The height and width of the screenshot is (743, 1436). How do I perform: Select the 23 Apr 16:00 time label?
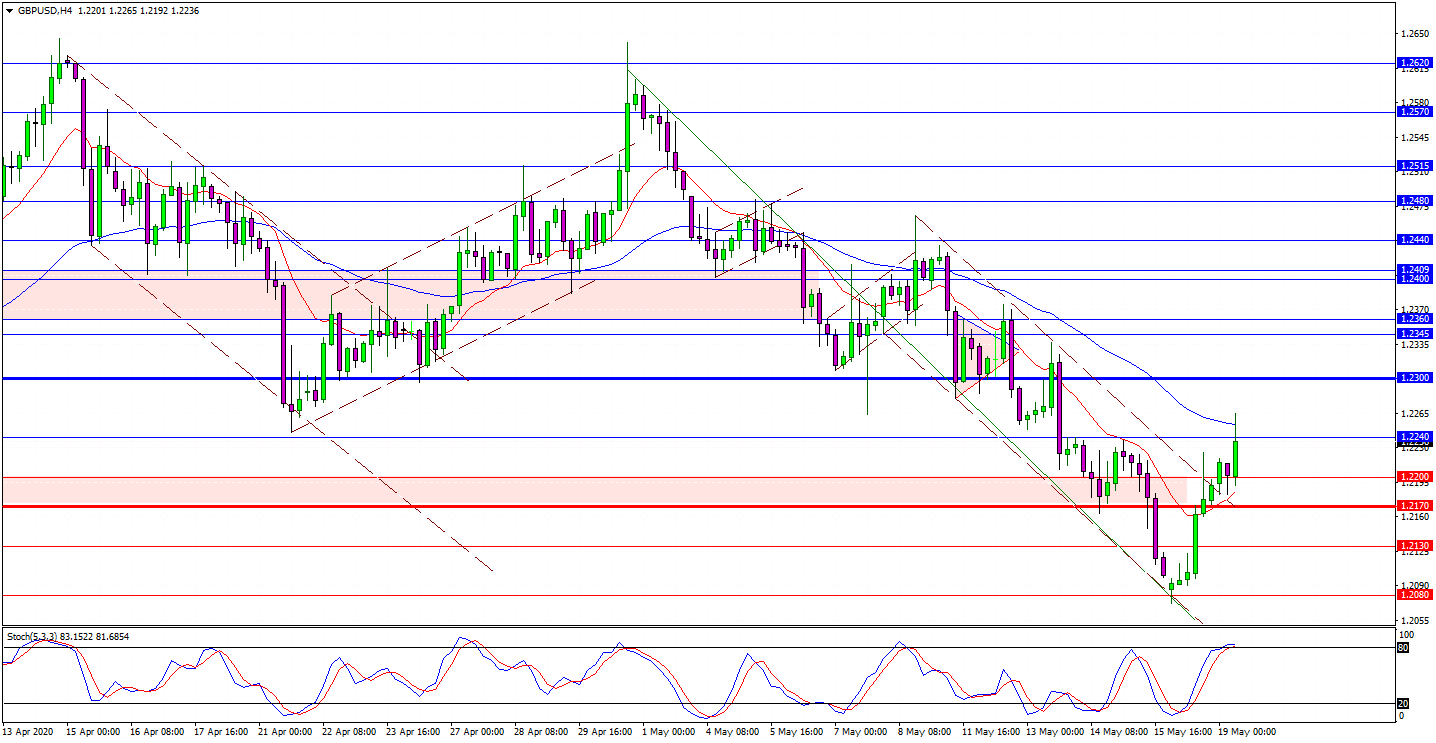pos(413,732)
